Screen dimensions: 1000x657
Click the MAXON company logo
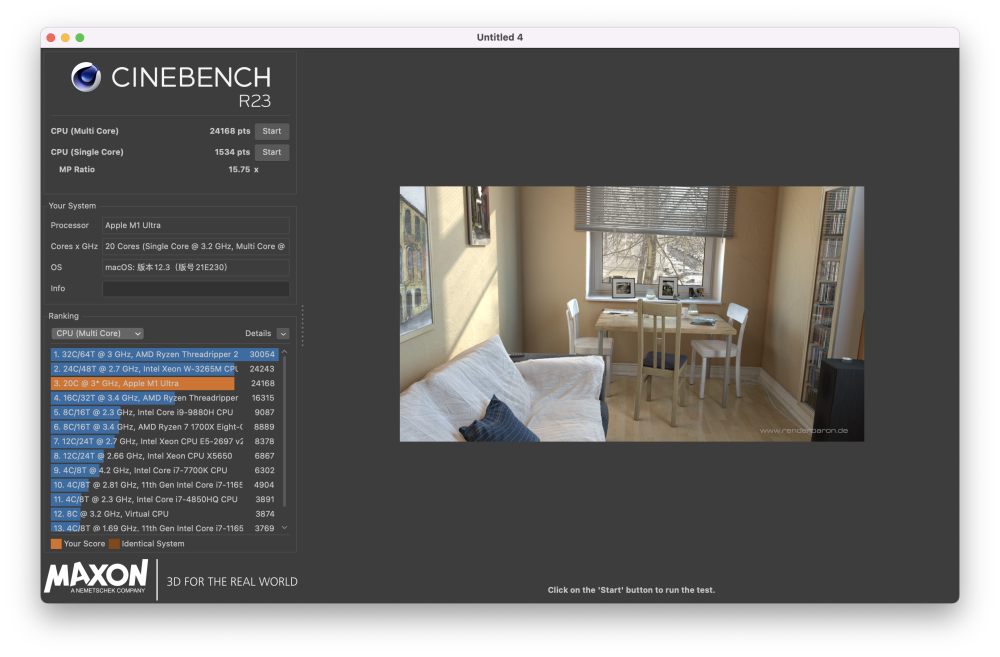pyautogui.click(x=96, y=577)
